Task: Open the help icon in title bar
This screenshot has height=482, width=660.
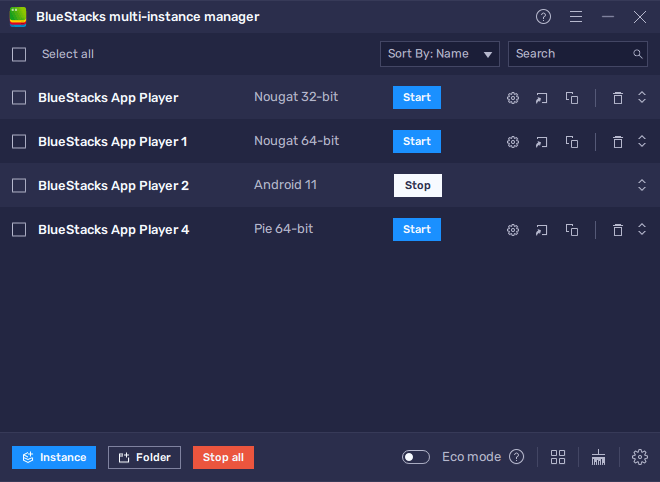Action: point(543,17)
